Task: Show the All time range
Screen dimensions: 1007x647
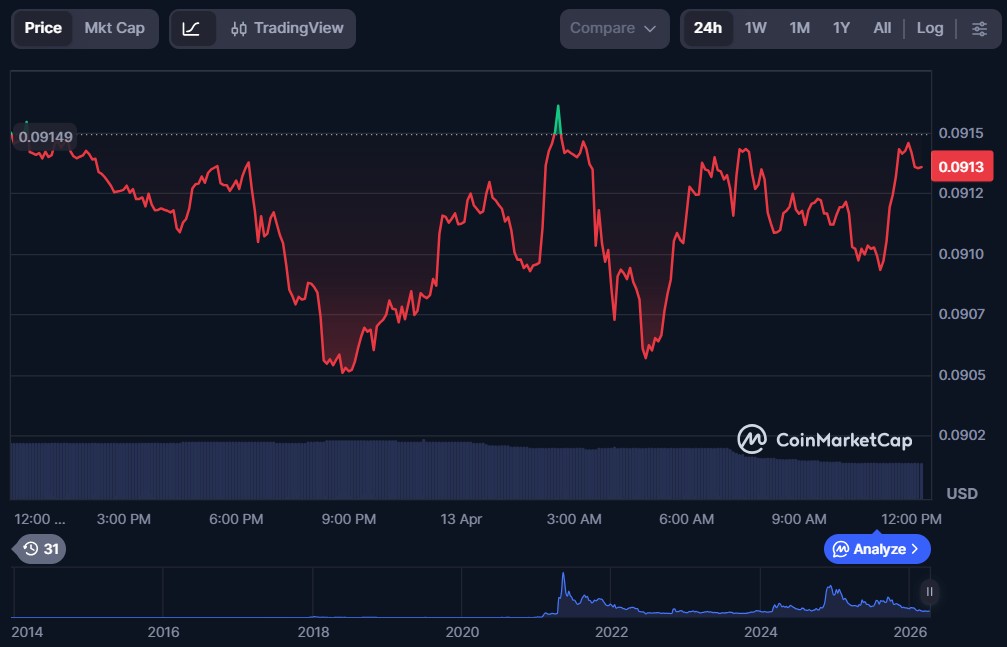Action: click(882, 28)
